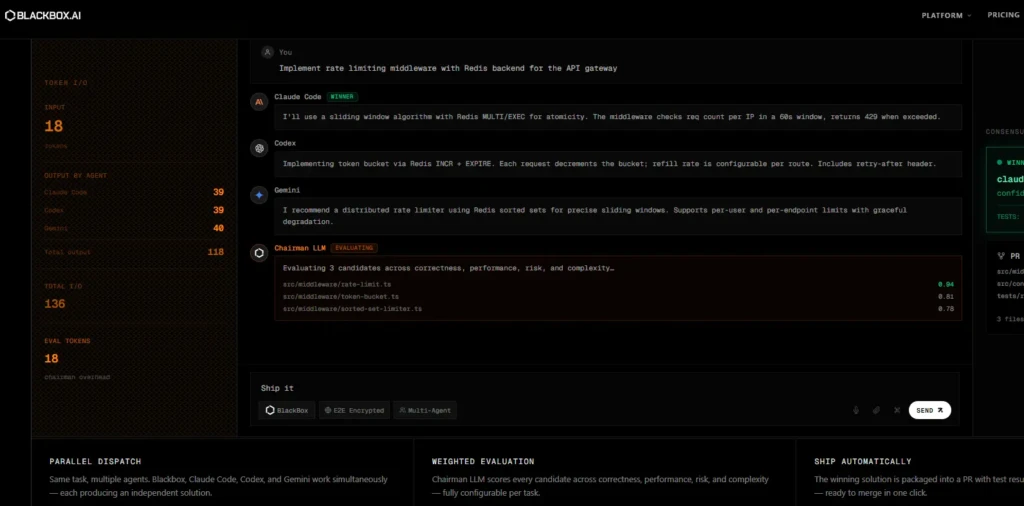Click the attachment paperclip icon
The height and width of the screenshot is (506, 1024).
pyautogui.click(x=876, y=410)
